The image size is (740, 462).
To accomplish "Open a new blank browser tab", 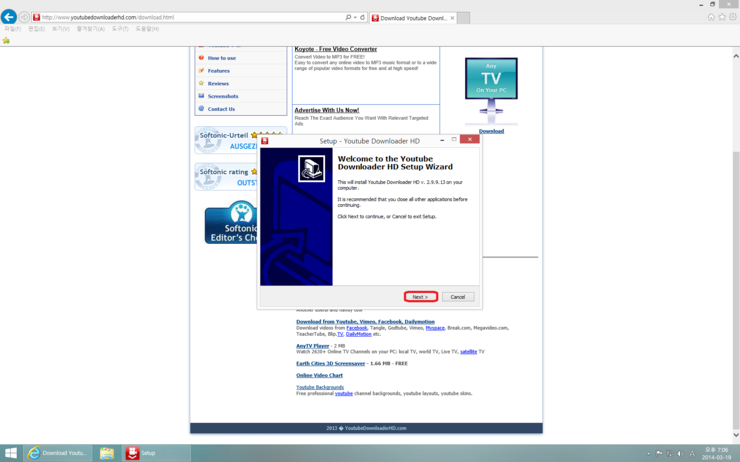I will point(463,18).
